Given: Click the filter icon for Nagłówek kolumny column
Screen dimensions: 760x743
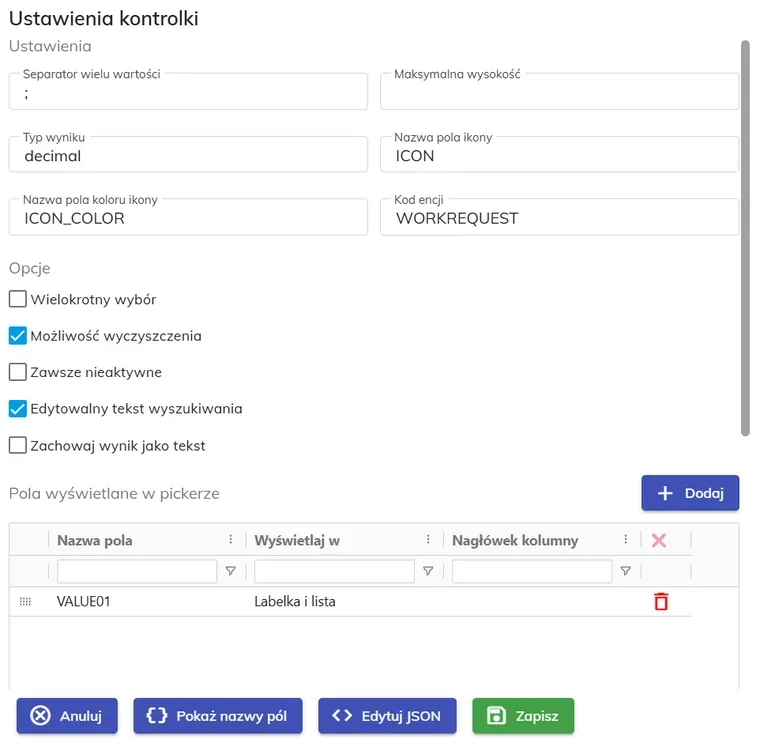Looking at the screenshot, I should click(x=626, y=571).
